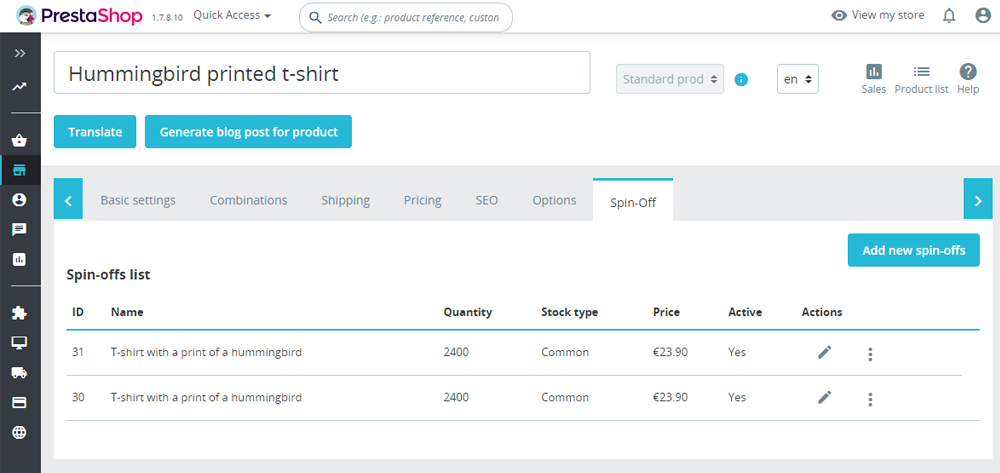Open user profile avatar icon

pyautogui.click(x=983, y=15)
